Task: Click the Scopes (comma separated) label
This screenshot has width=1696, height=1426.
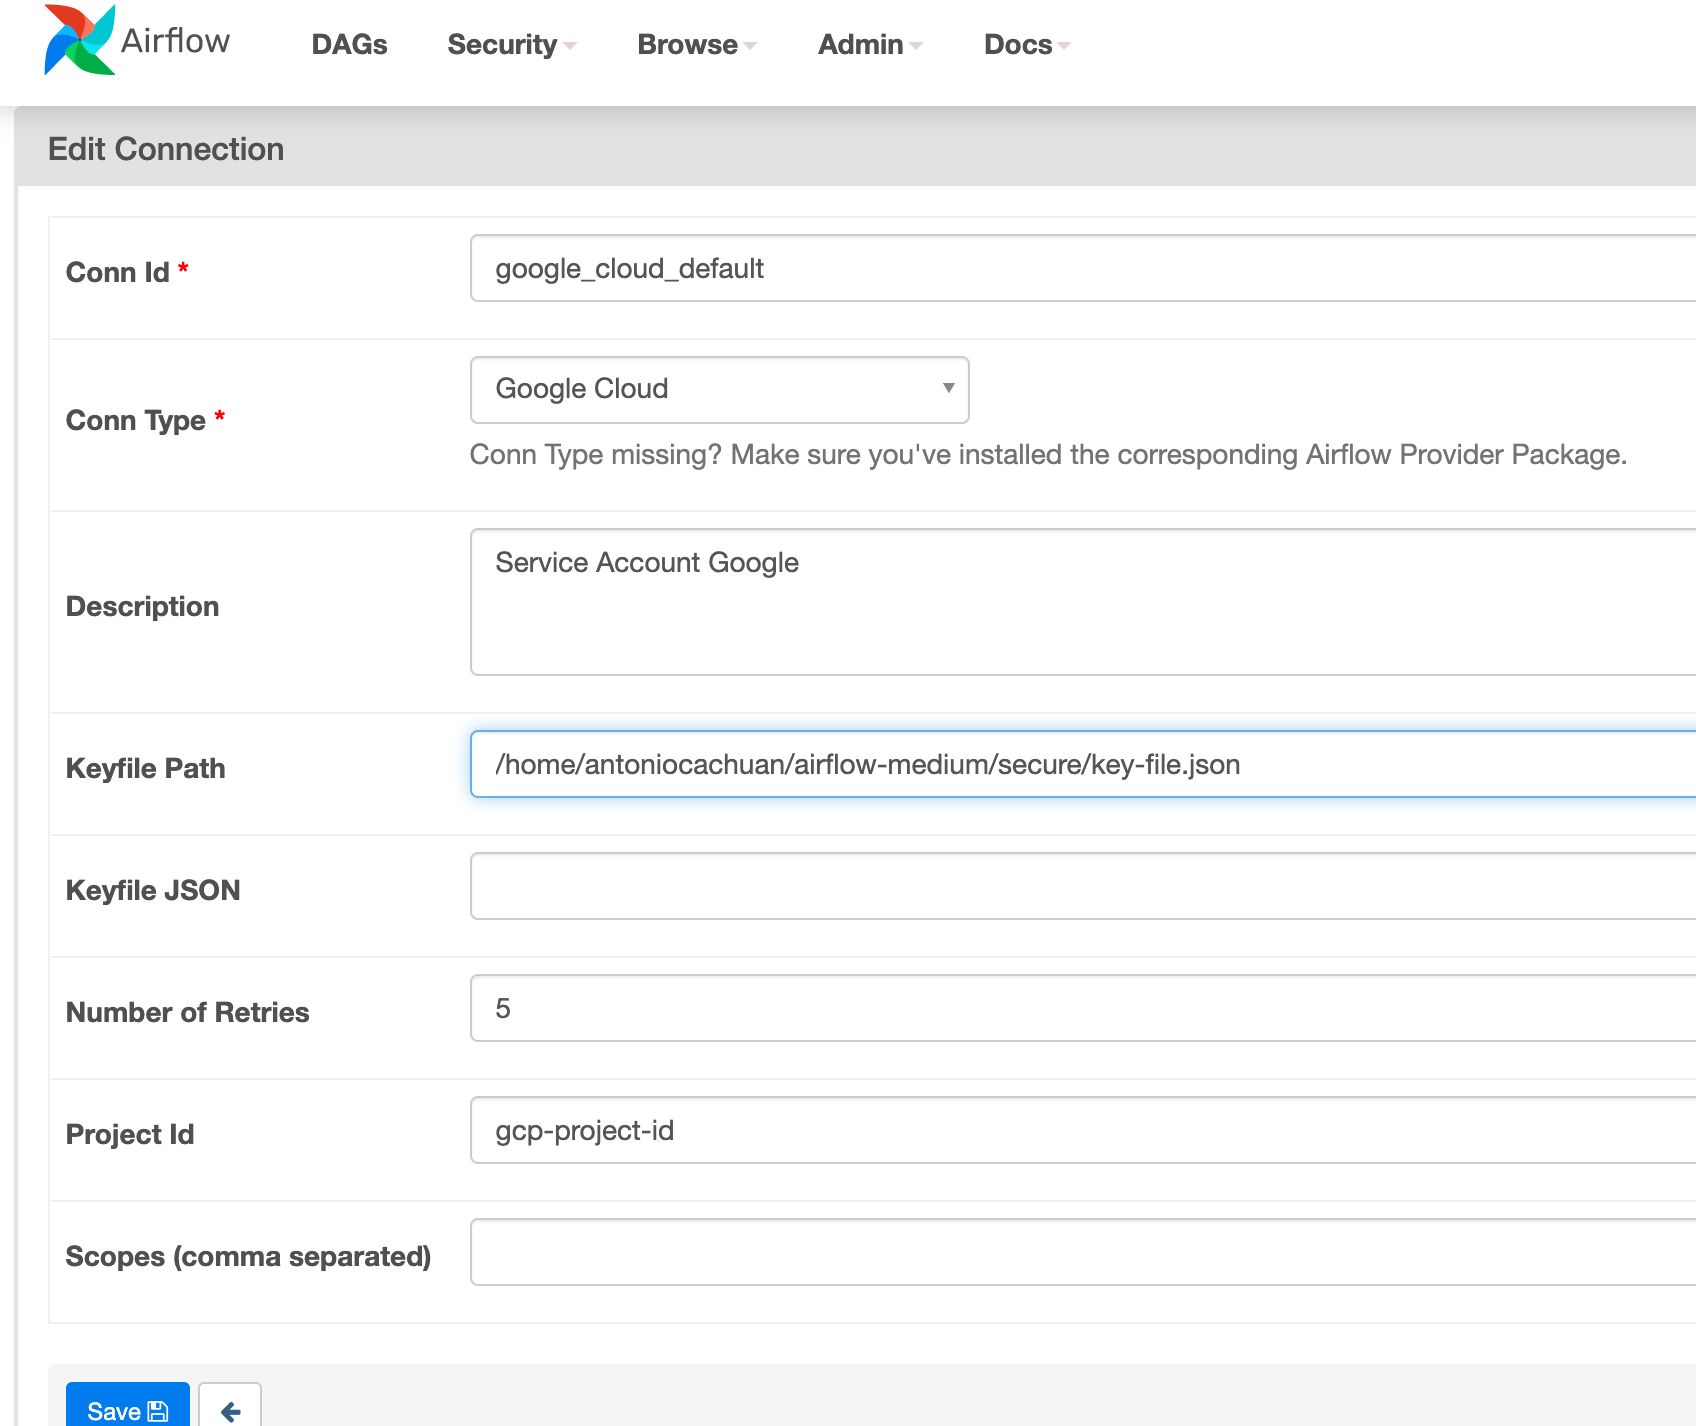Action: coord(248,1256)
